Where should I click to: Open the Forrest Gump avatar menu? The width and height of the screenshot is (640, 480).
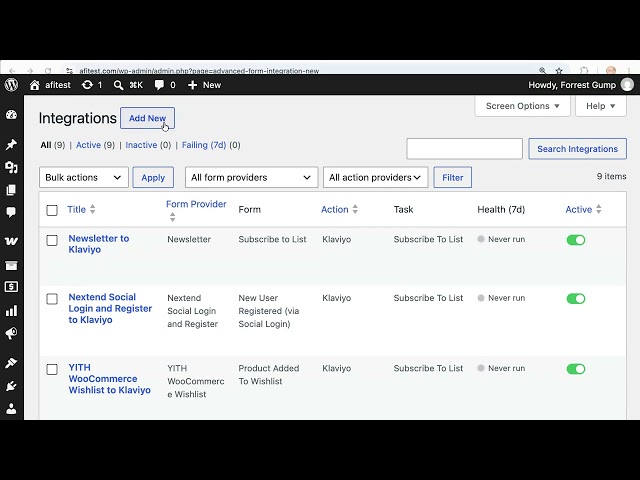pos(627,84)
